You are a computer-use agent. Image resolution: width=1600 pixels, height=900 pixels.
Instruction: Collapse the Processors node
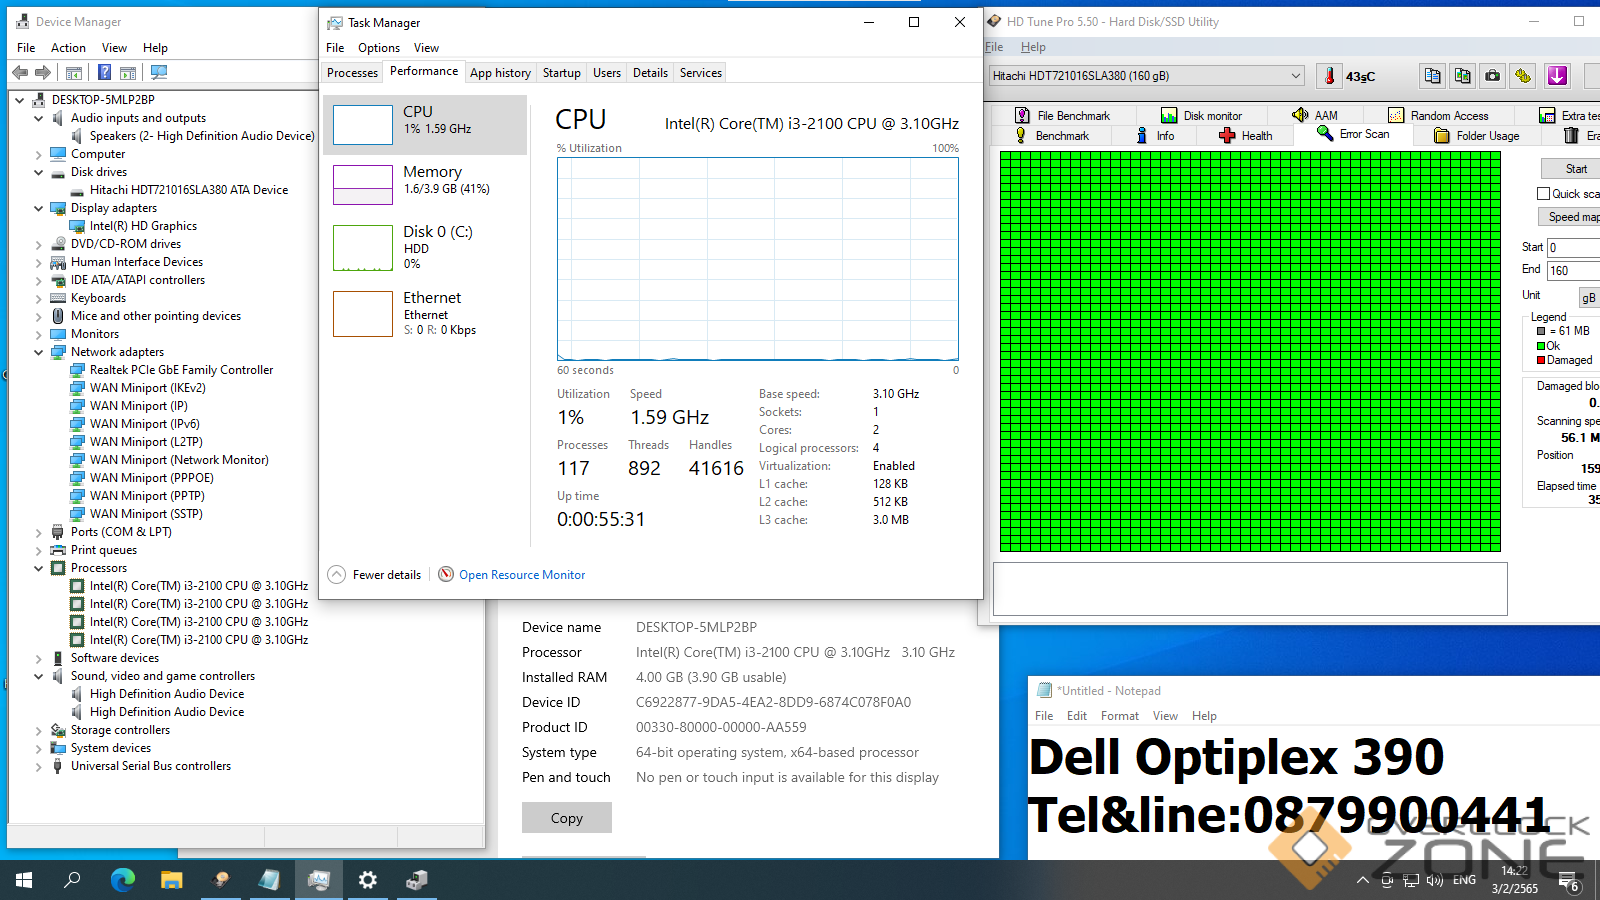38,568
